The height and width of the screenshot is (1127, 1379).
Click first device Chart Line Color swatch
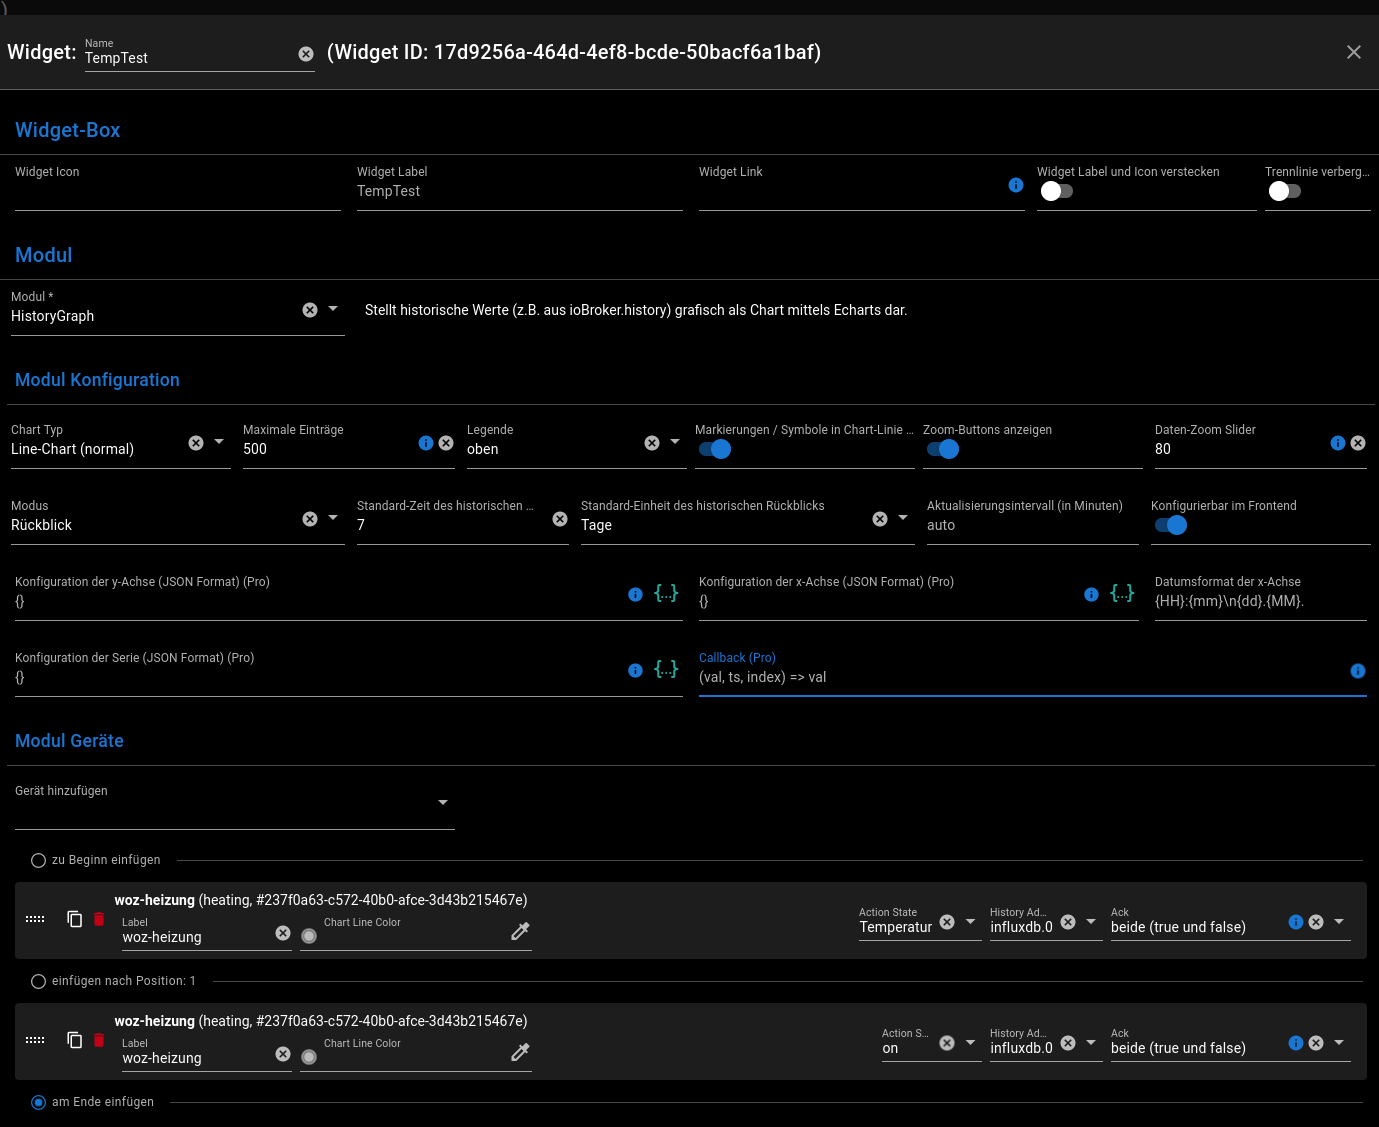click(x=309, y=936)
